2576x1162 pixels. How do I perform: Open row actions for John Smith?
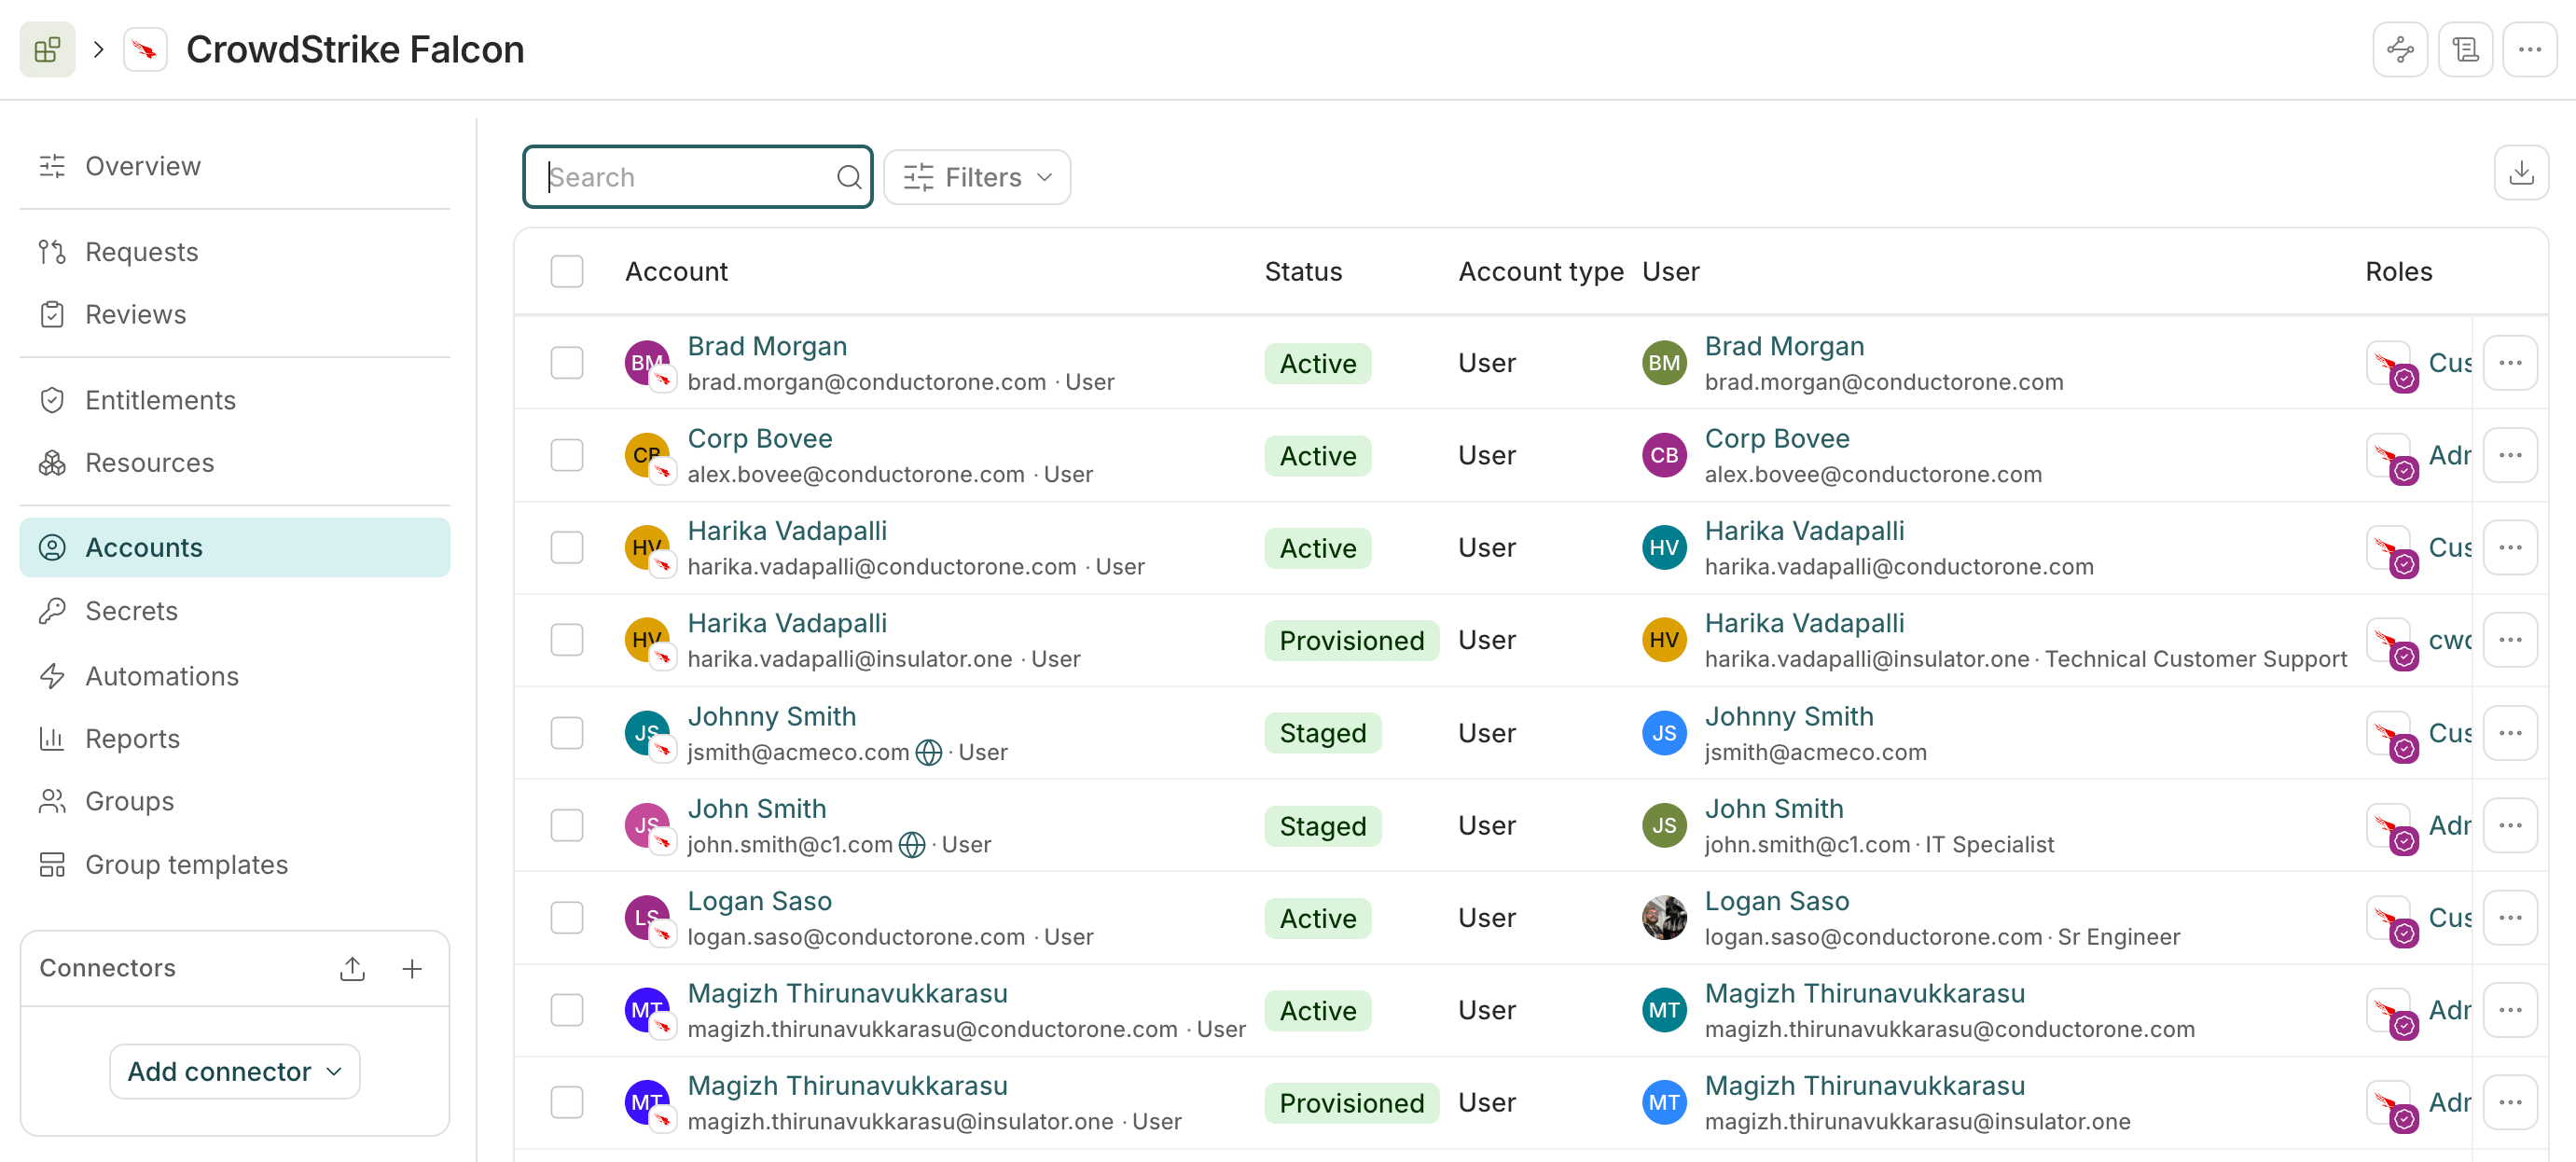point(2510,825)
